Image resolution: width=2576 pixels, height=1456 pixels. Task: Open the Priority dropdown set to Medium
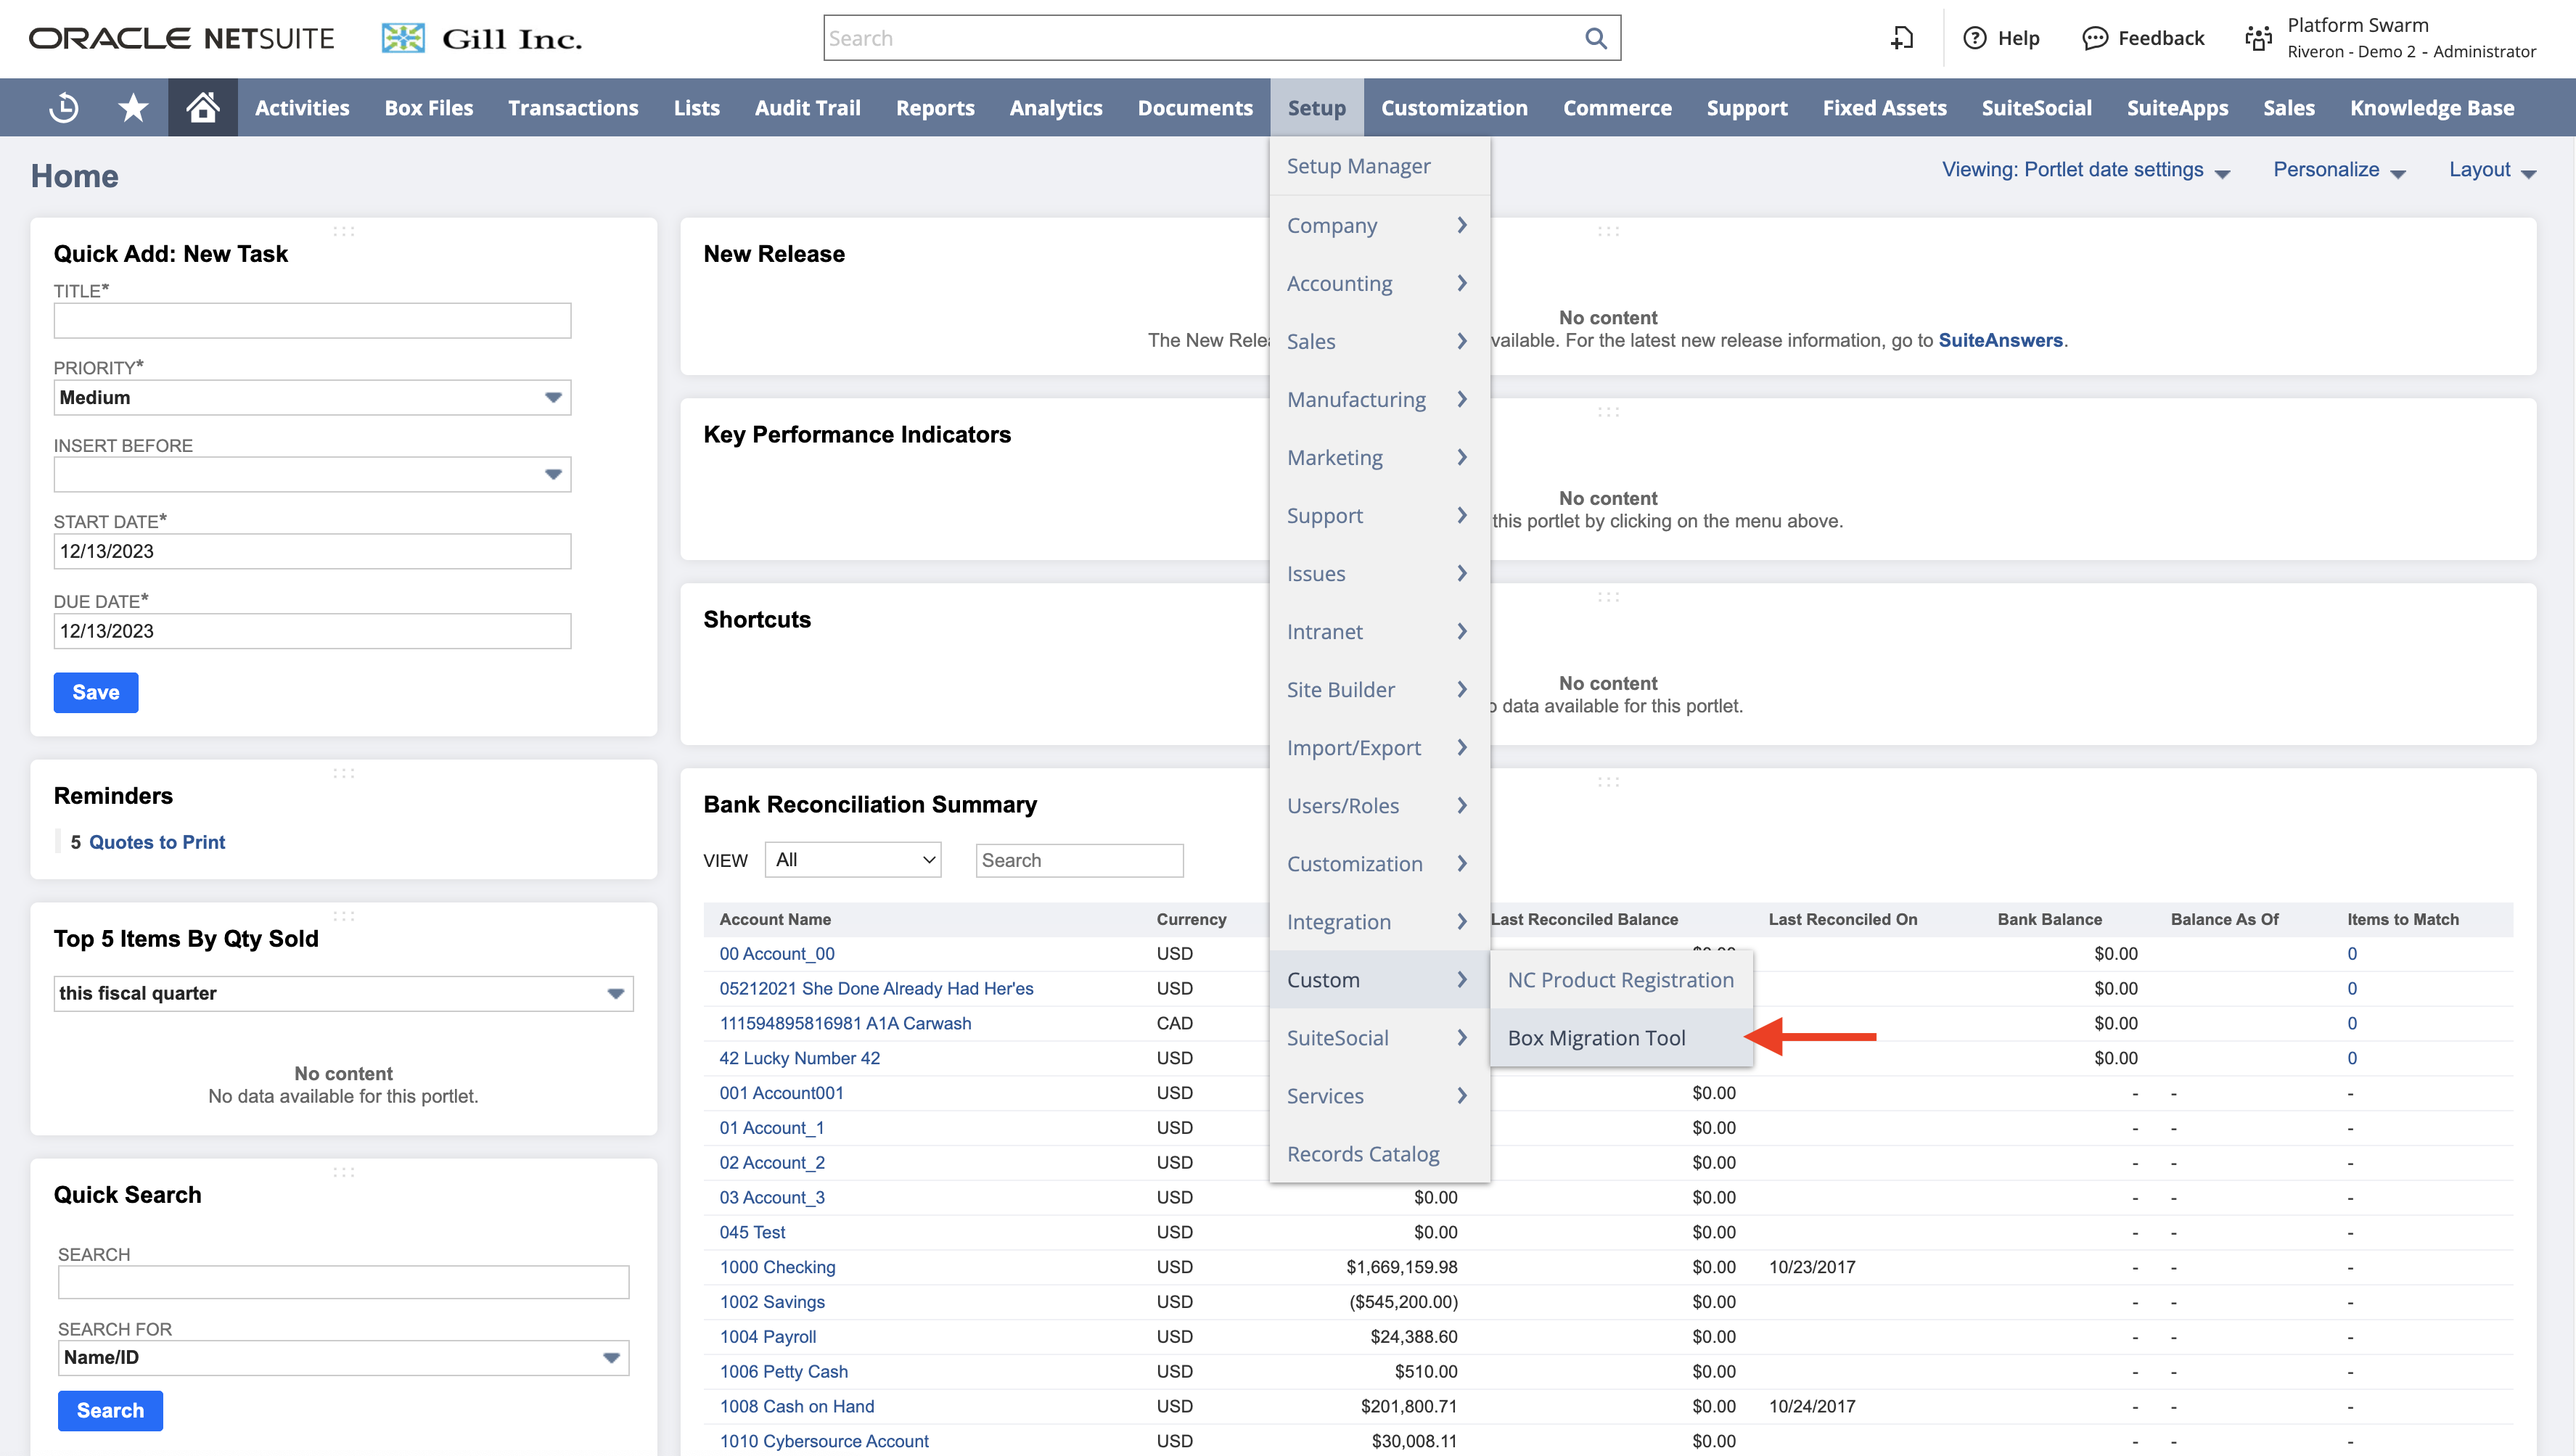pos(312,397)
